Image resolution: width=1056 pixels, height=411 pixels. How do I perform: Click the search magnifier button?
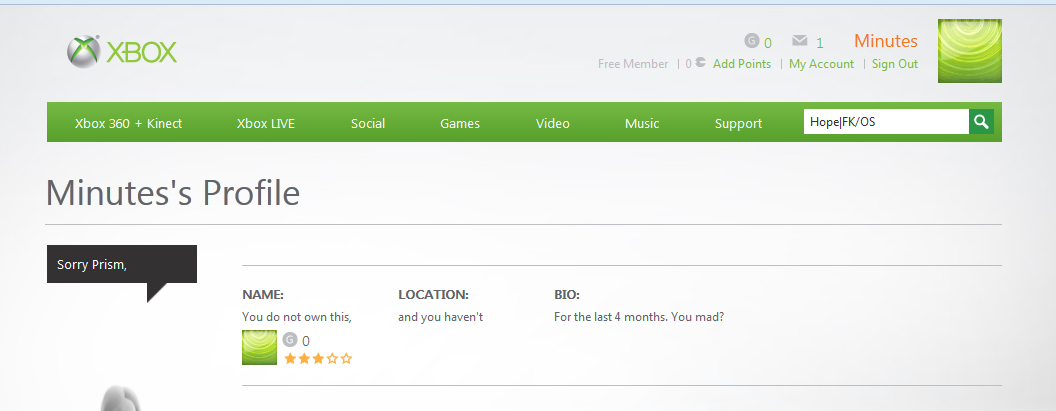tap(981, 122)
